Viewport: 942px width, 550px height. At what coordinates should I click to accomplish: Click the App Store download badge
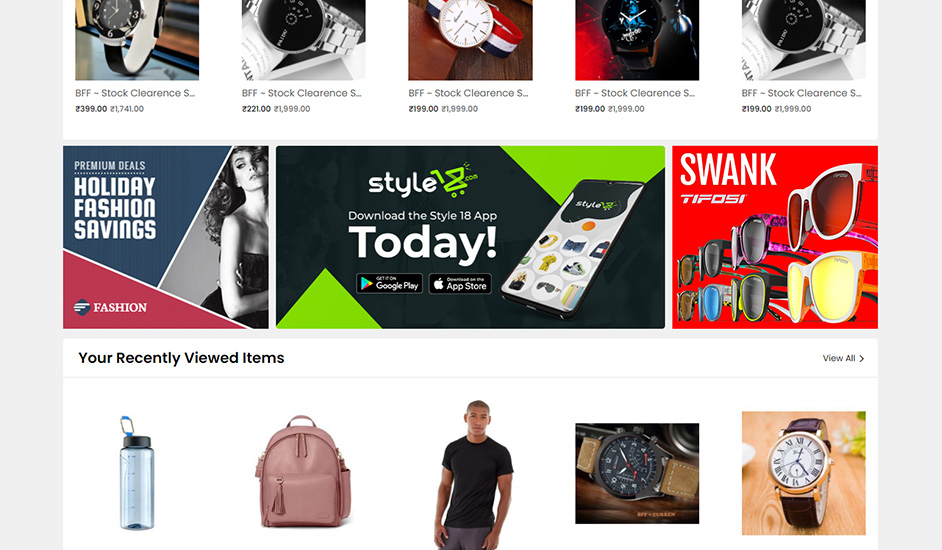(x=460, y=284)
